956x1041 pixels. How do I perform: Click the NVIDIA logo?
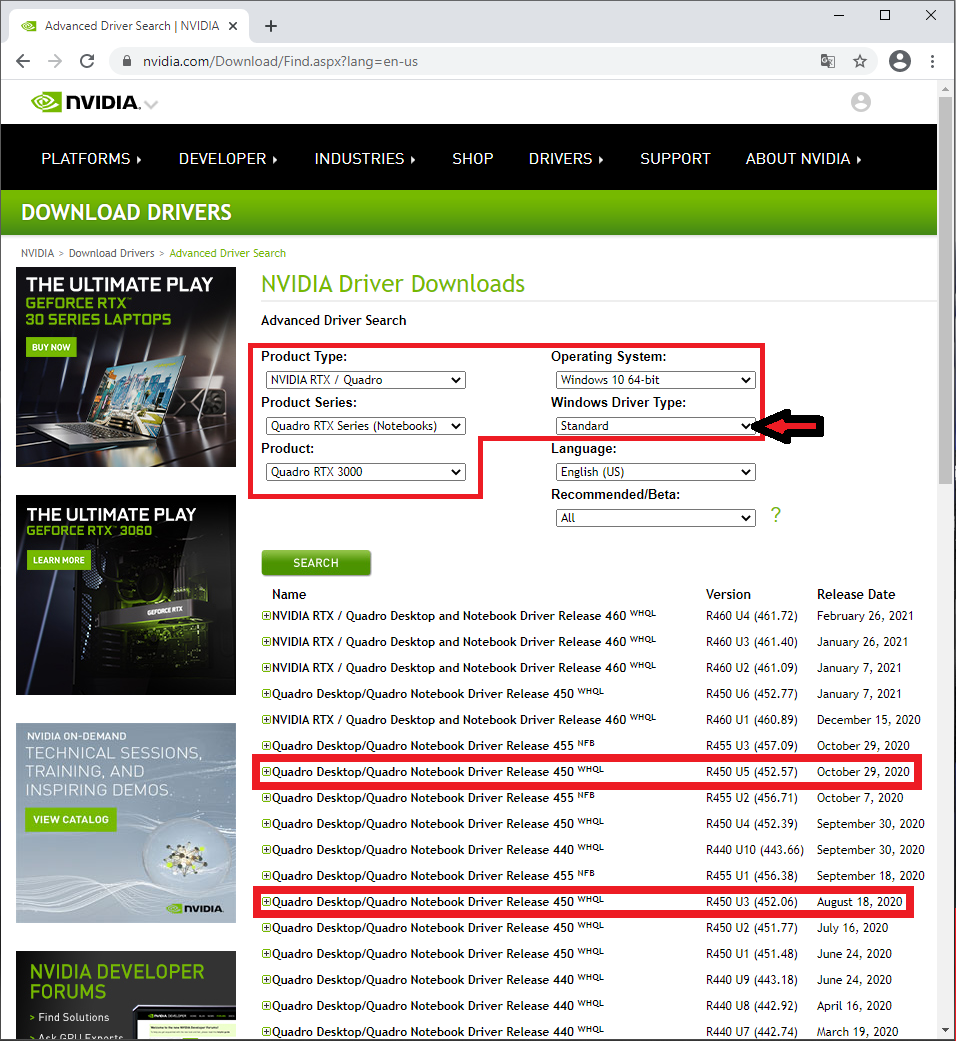pyautogui.click(x=86, y=102)
